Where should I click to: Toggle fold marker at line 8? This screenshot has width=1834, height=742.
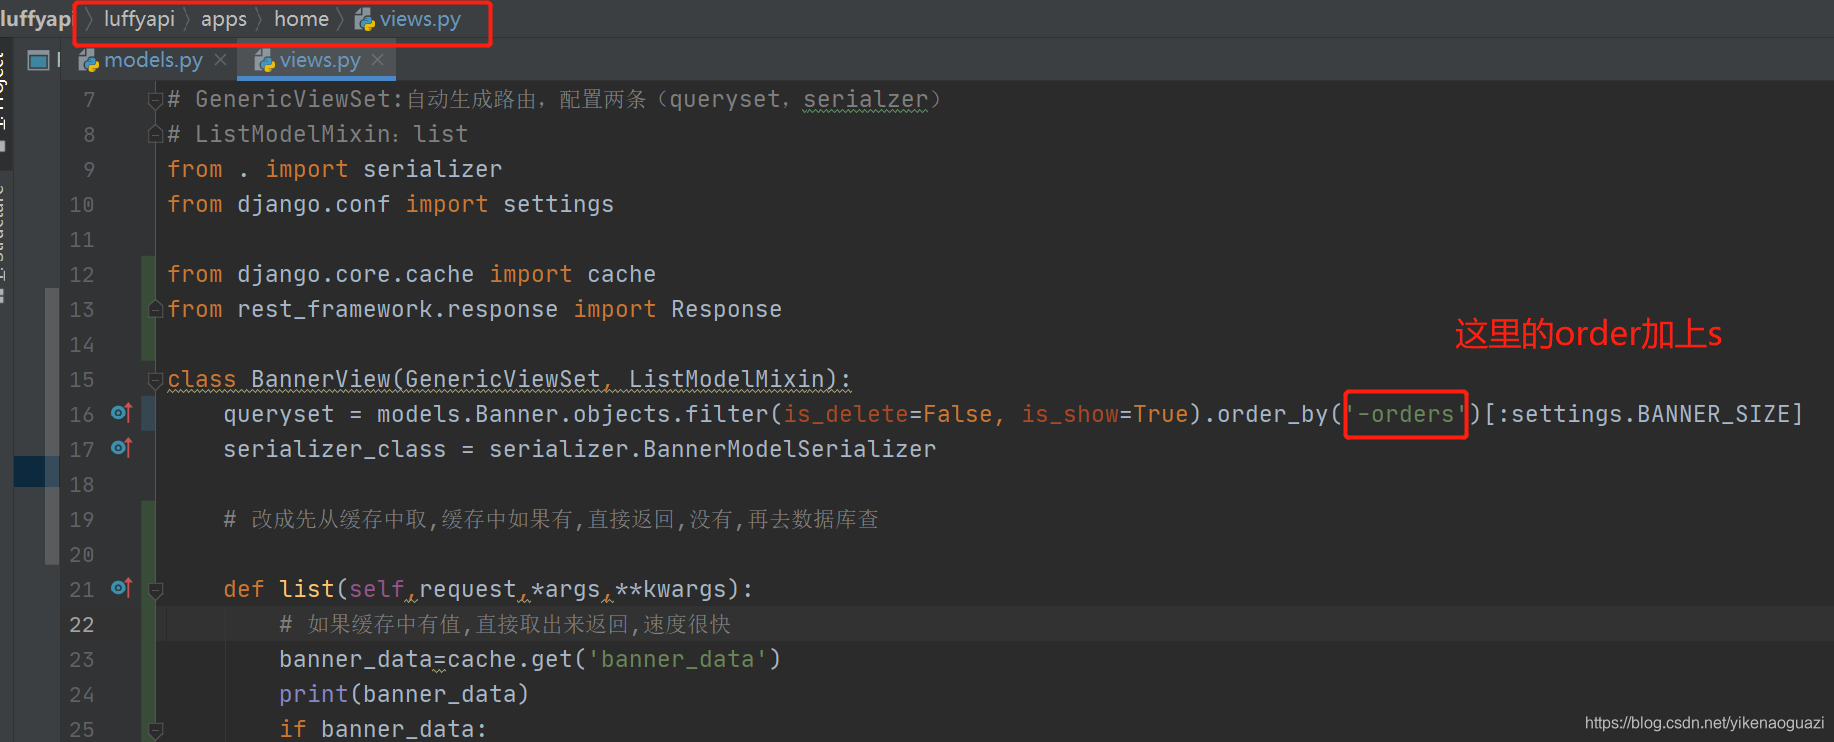coord(155,134)
